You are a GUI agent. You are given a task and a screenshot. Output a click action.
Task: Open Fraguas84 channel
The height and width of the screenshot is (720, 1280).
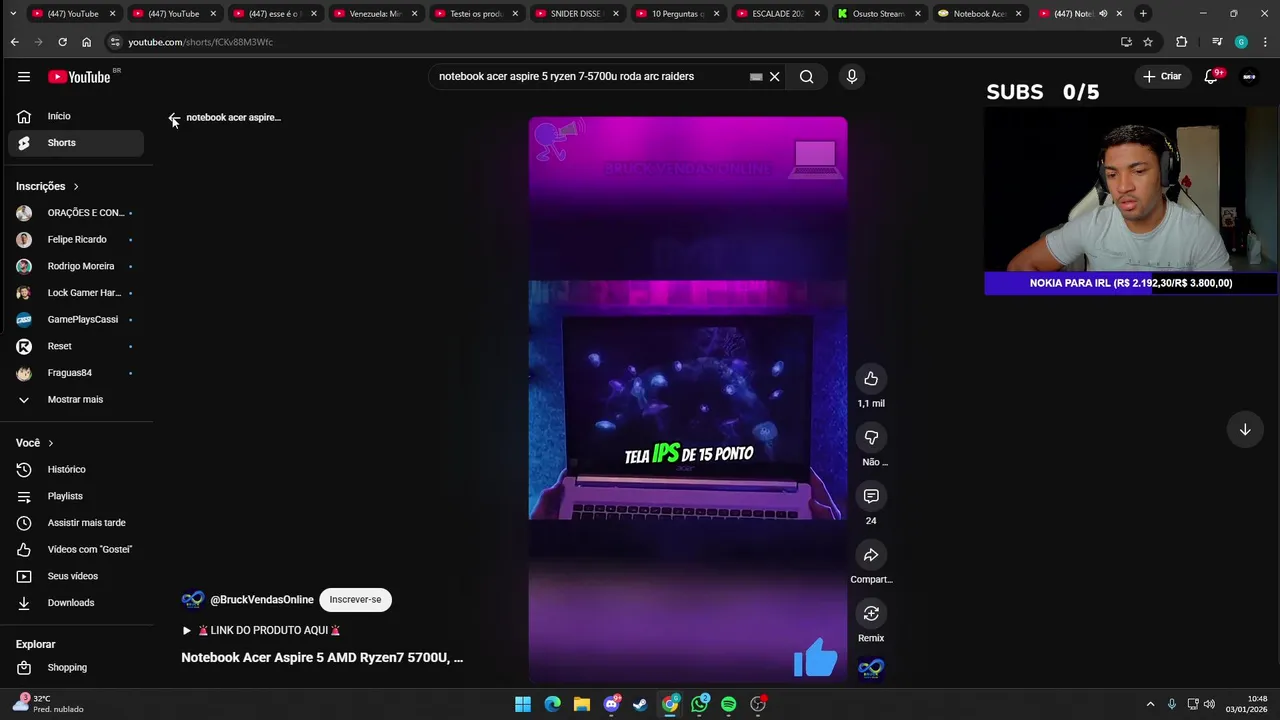tap(75, 373)
